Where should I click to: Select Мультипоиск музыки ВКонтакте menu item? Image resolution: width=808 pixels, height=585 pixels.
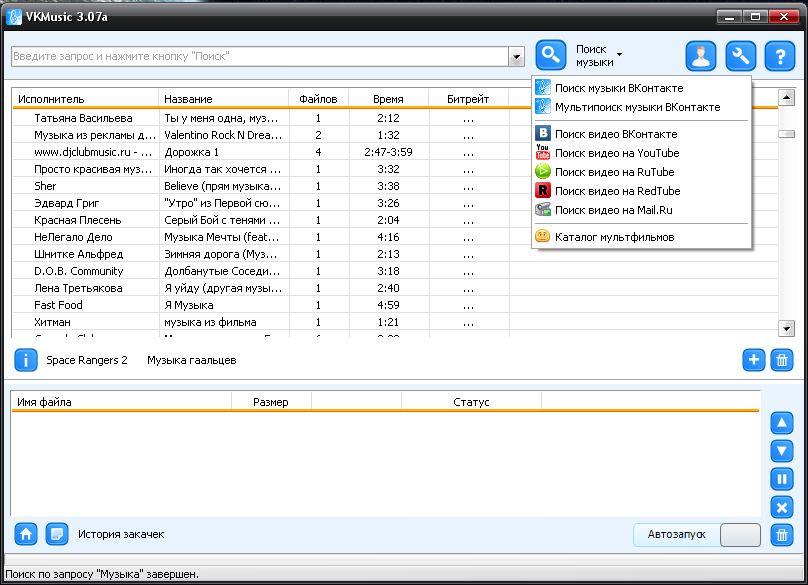click(x=642, y=107)
